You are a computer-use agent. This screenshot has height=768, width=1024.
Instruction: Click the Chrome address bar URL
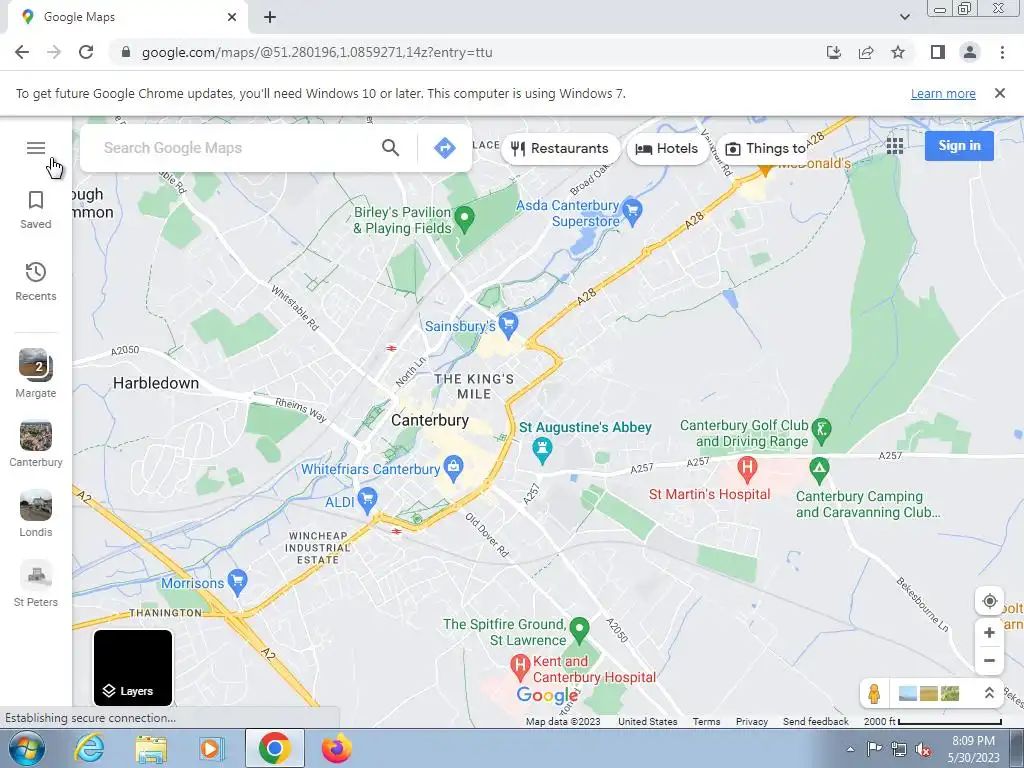click(317, 52)
